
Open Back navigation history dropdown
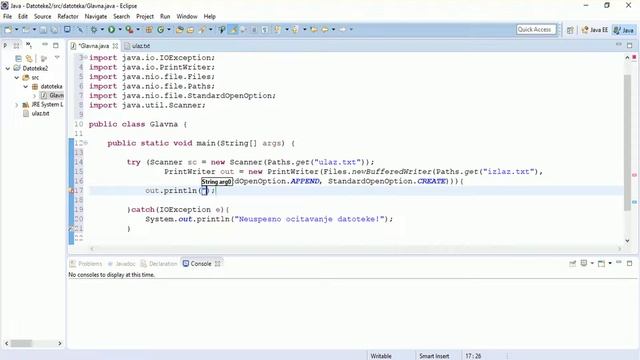click(333, 29)
